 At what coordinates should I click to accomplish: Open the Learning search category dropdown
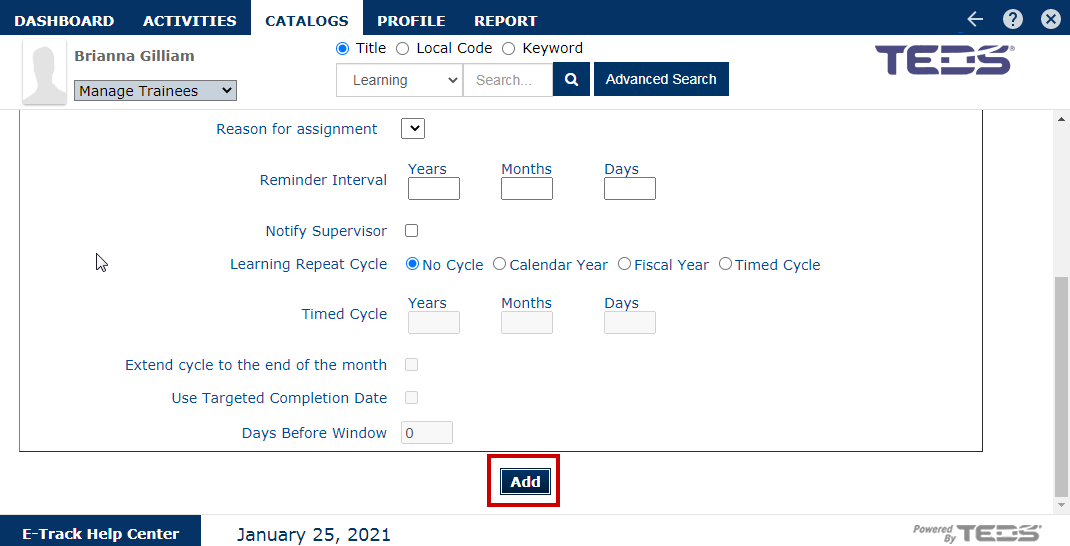399,80
